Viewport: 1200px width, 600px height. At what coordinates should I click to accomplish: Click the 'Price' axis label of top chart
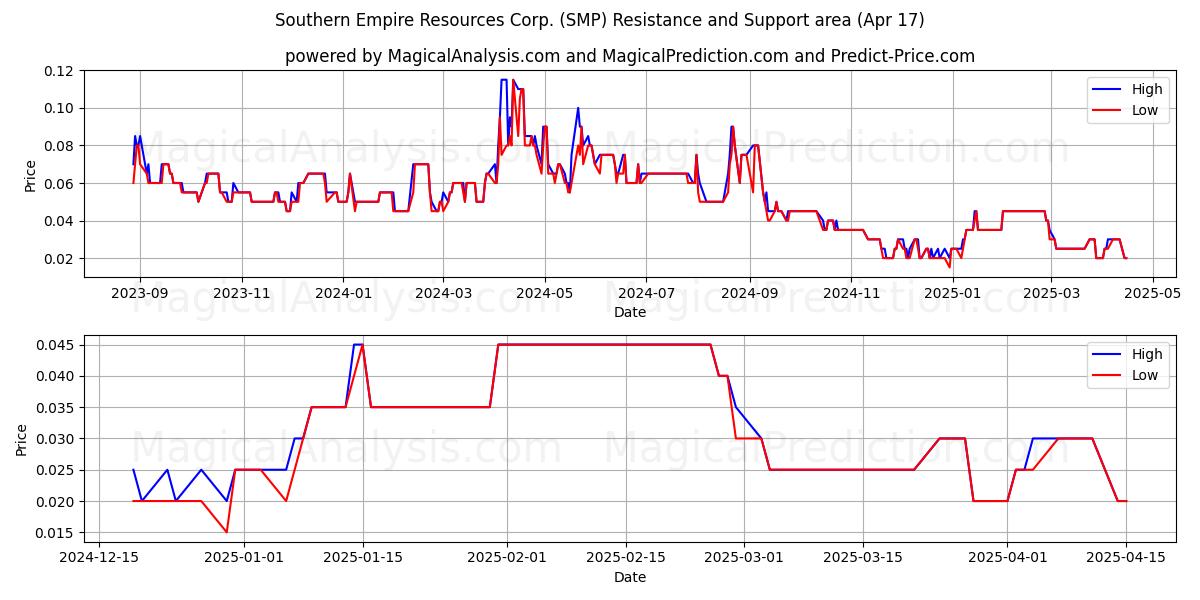30,175
